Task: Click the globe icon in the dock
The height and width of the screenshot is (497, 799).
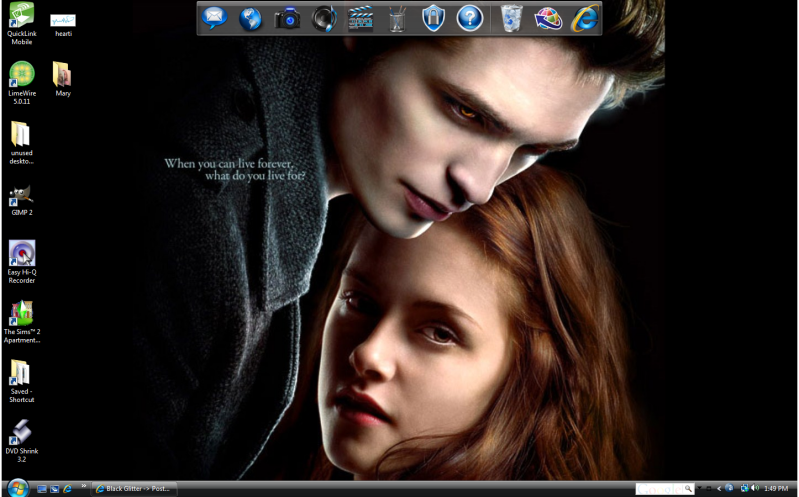Action: (251, 17)
